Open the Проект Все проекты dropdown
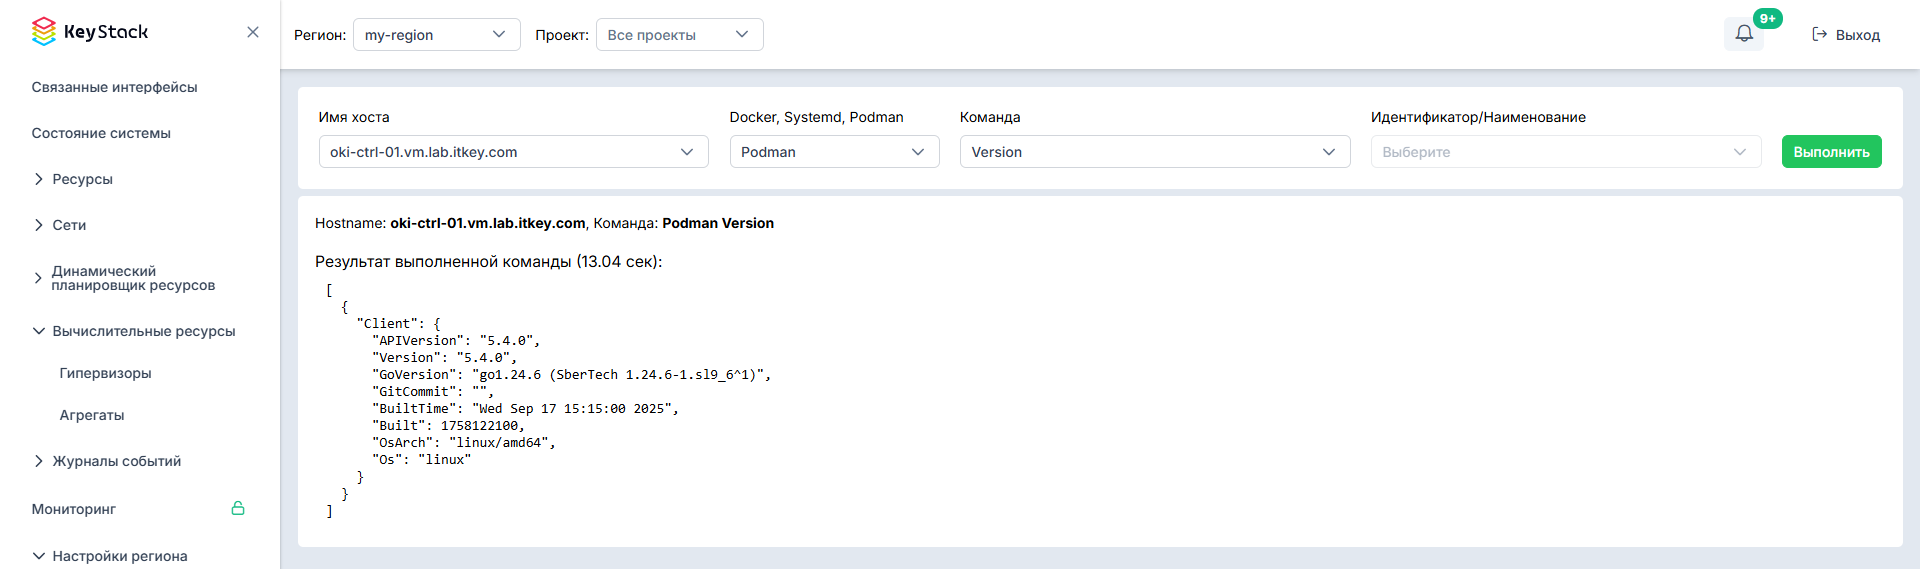 [679, 35]
